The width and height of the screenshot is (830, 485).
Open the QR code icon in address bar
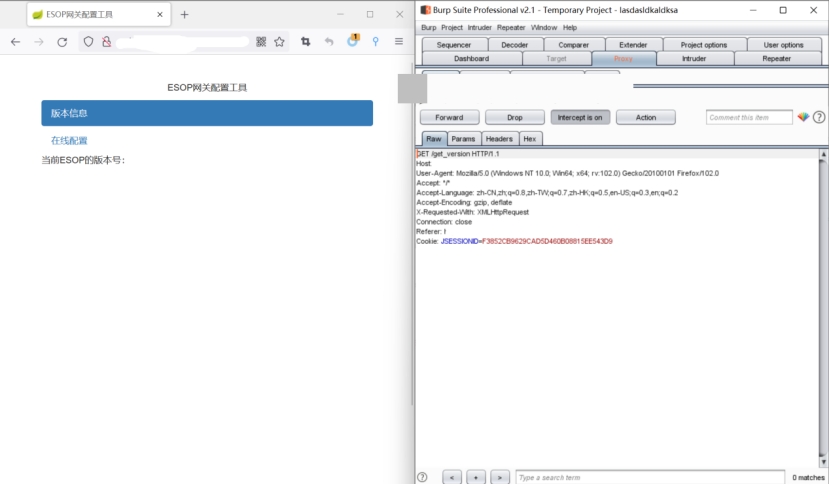coord(261,41)
